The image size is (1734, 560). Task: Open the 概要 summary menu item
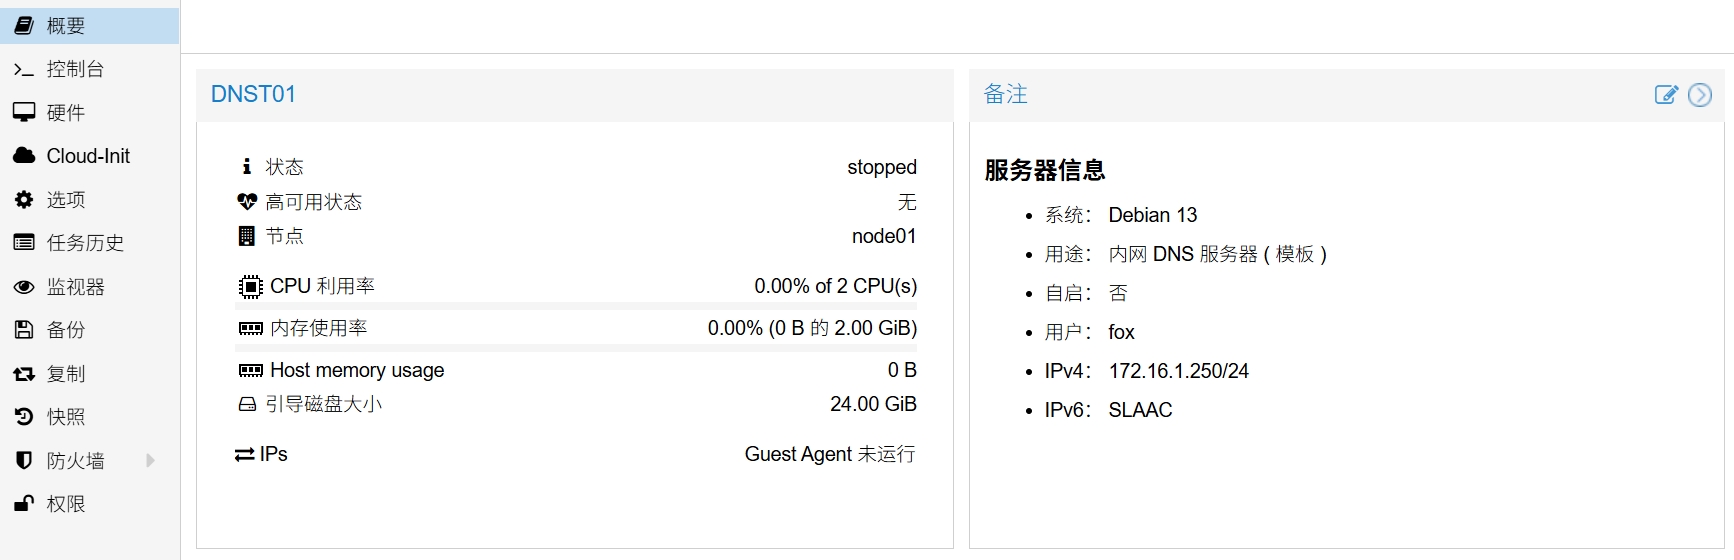(x=66, y=26)
